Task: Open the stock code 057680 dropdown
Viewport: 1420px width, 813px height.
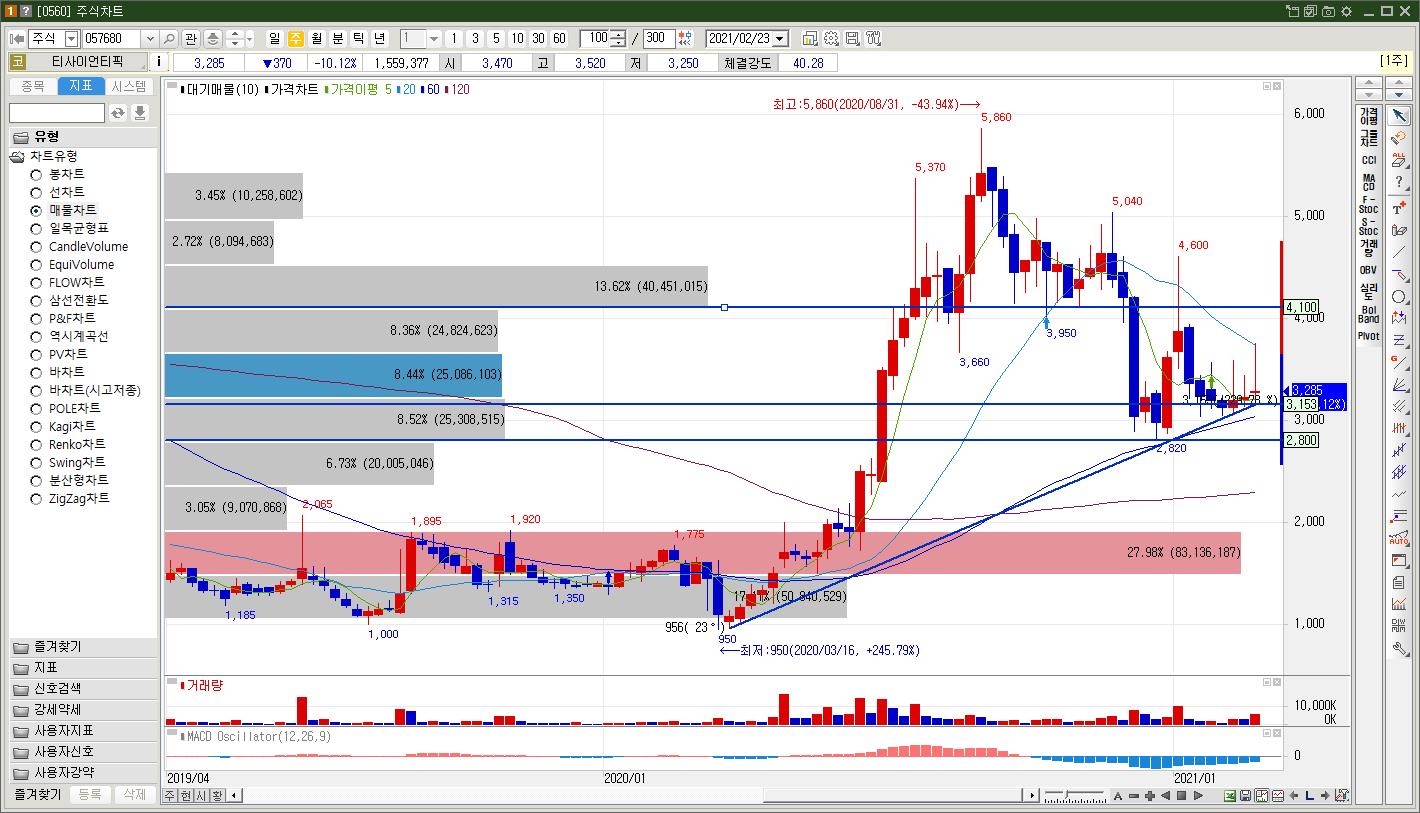Action: pos(150,38)
